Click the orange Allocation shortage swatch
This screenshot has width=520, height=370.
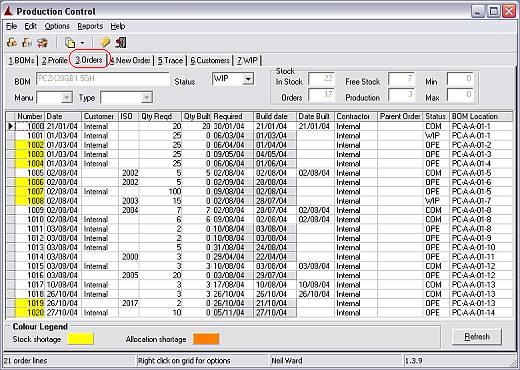click(206, 339)
